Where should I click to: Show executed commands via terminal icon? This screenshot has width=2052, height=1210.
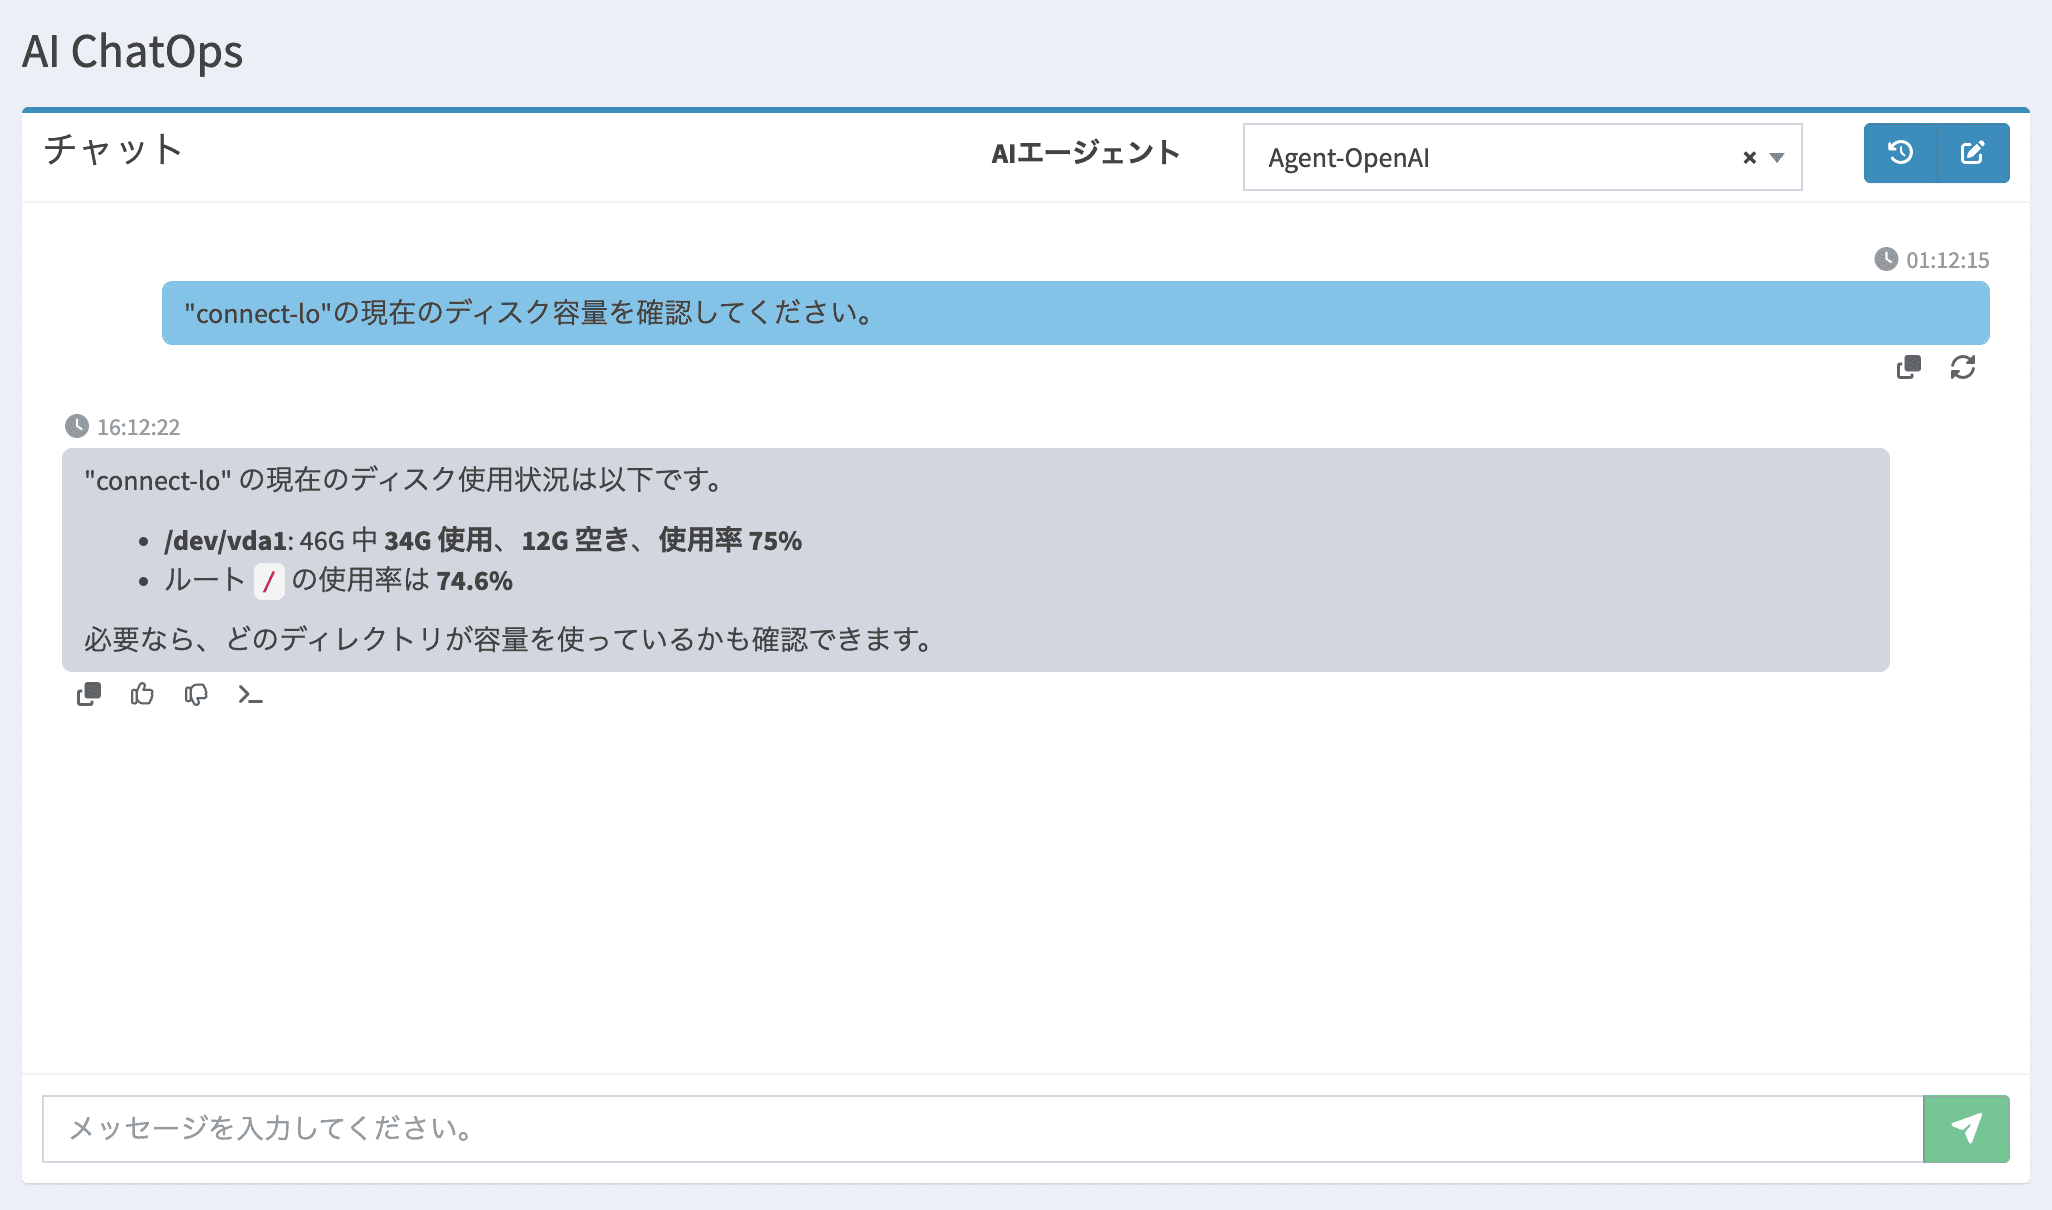tap(250, 694)
